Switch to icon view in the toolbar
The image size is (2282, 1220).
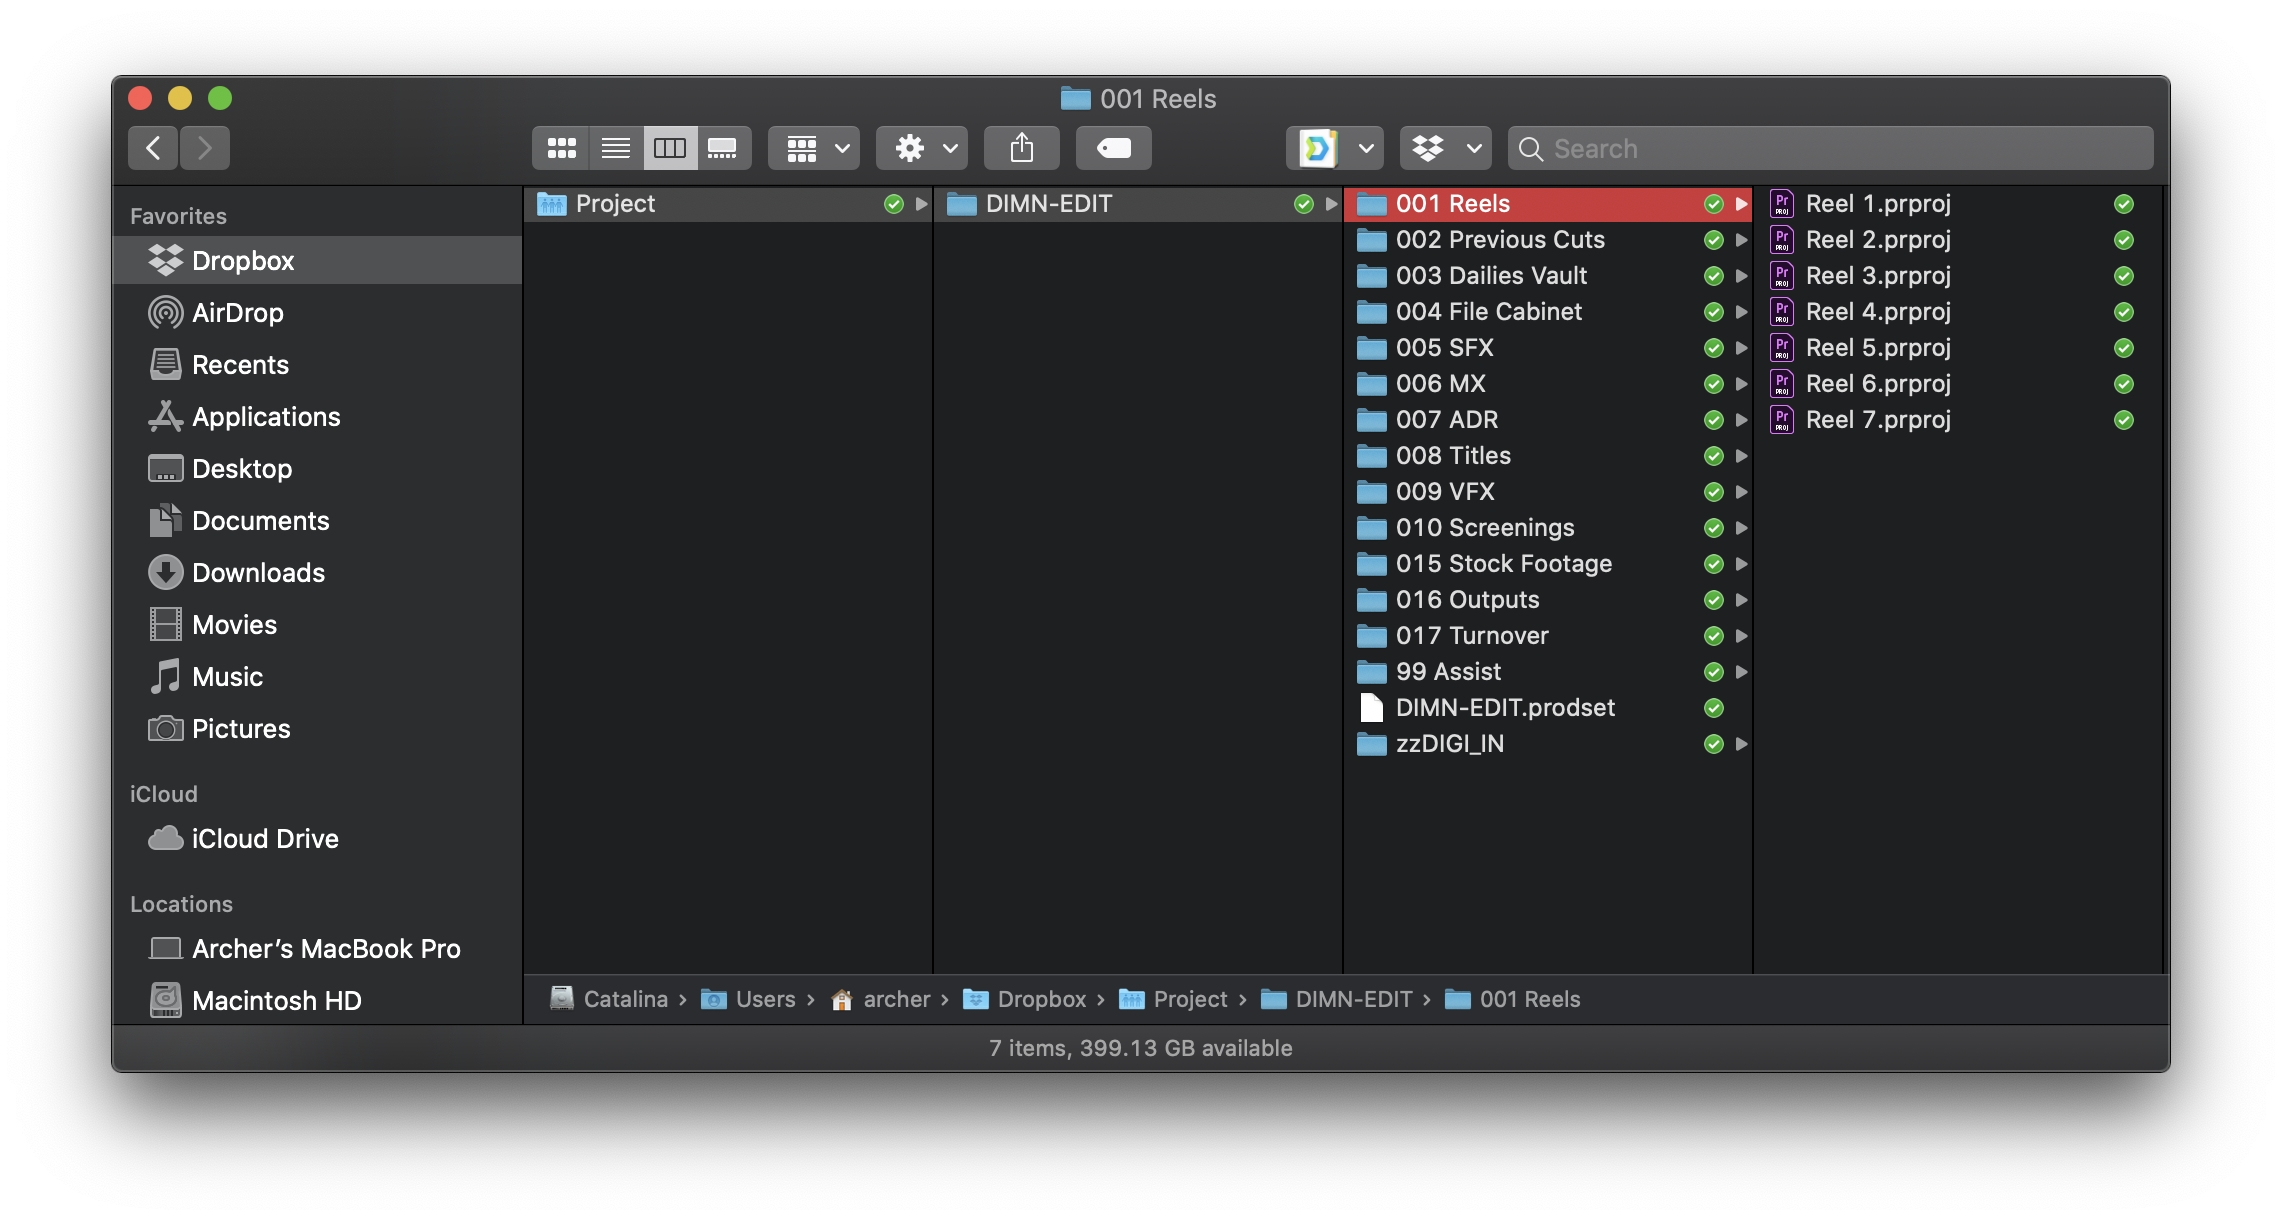pyautogui.click(x=561, y=147)
